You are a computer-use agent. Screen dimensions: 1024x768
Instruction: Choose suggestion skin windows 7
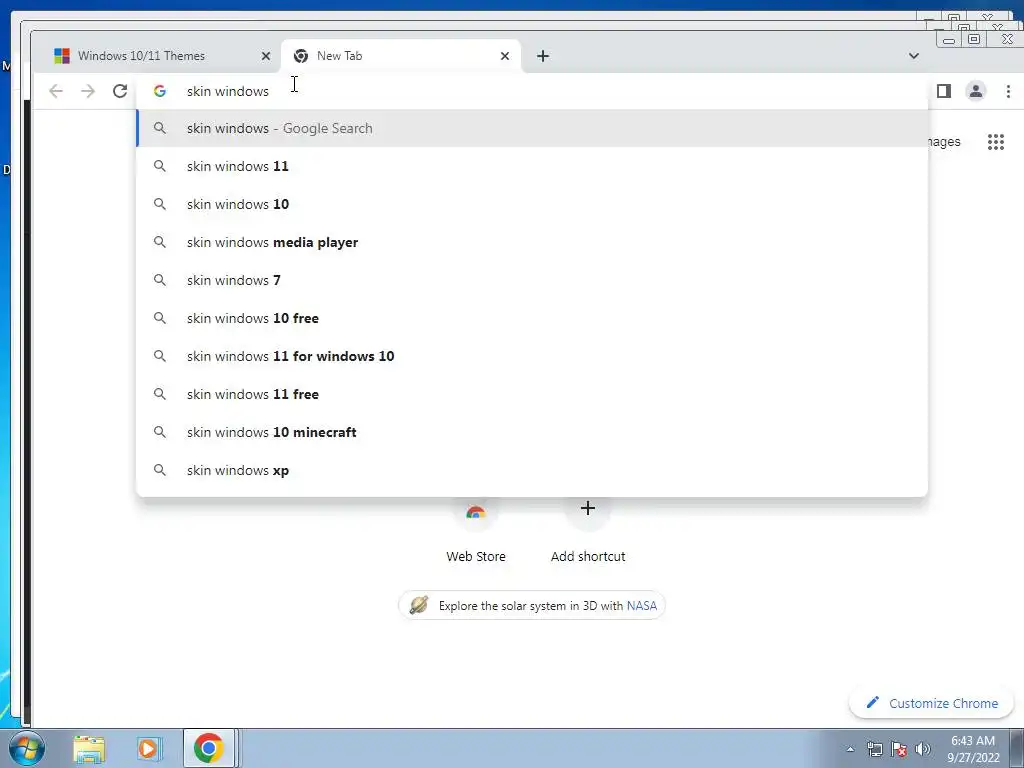[x=532, y=280]
